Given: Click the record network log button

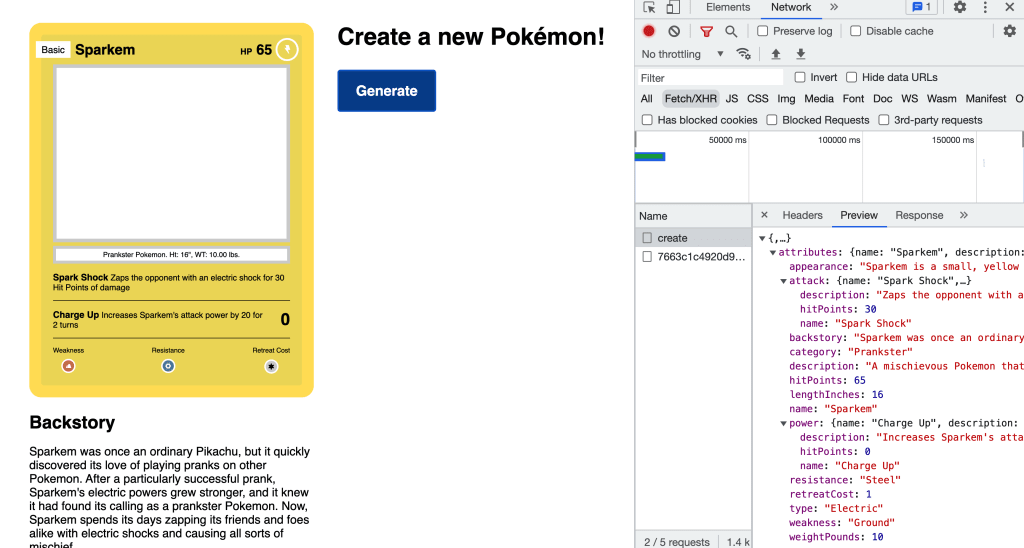Looking at the screenshot, I should (648, 31).
